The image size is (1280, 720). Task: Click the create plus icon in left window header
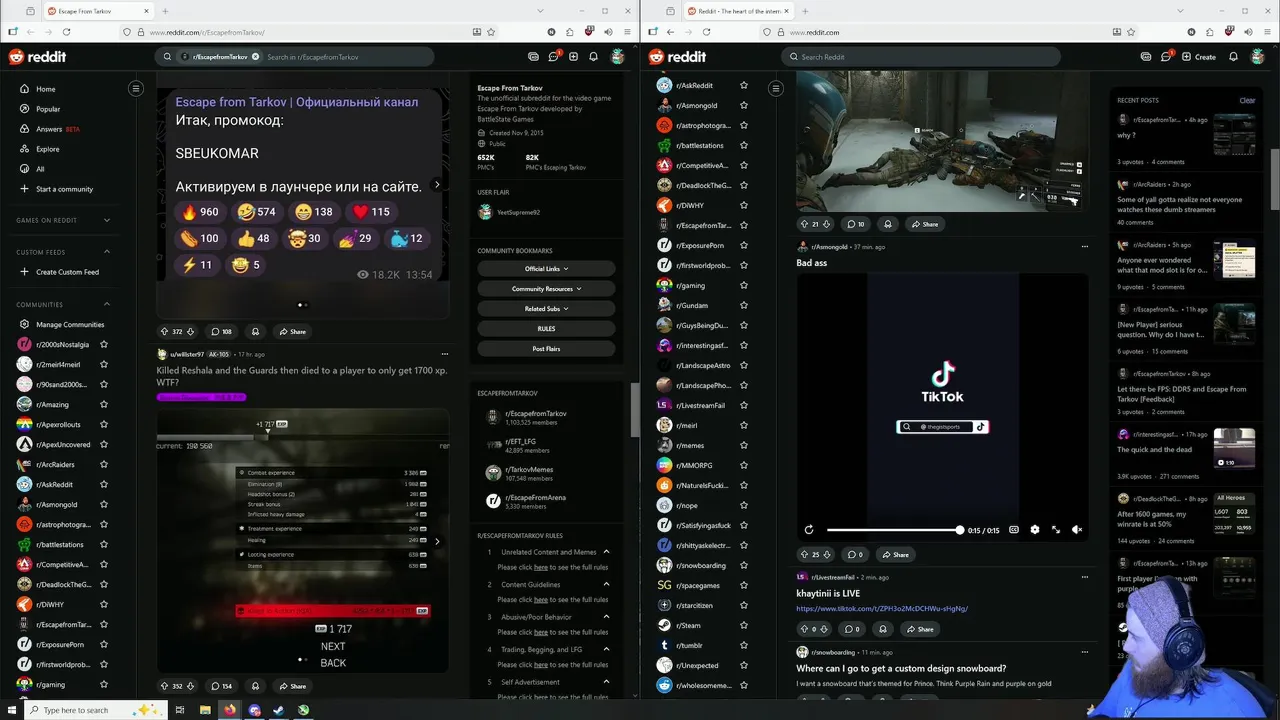click(573, 57)
